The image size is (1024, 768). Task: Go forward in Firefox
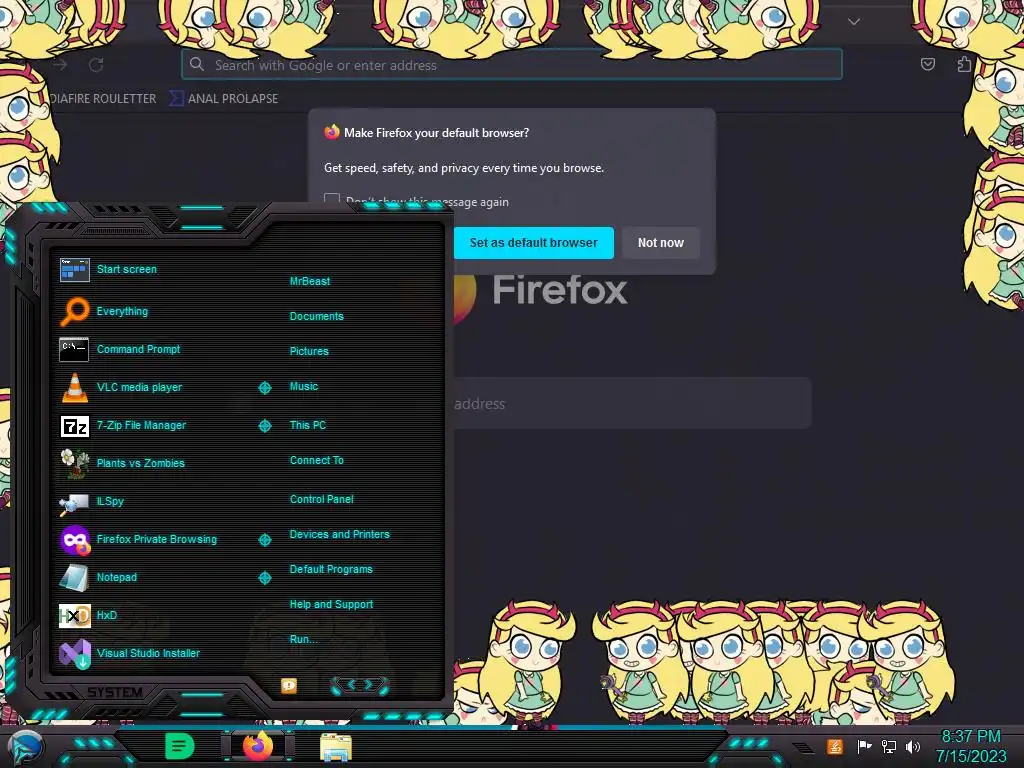(61, 65)
